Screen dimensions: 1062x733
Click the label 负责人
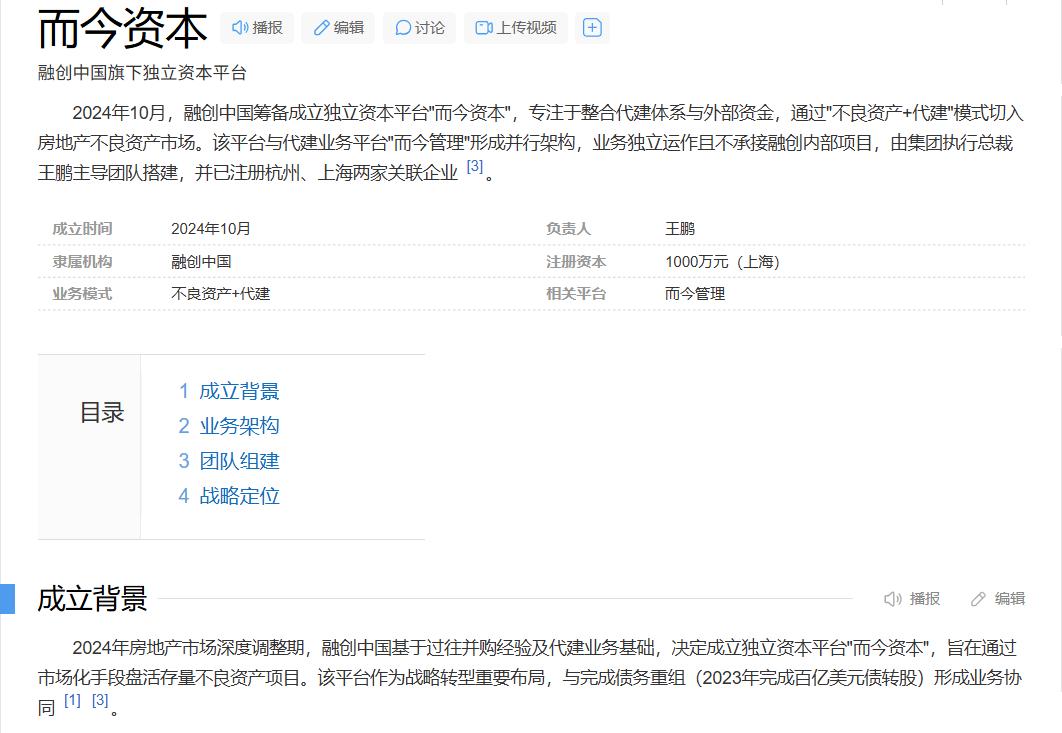click(x=568, y=229)
